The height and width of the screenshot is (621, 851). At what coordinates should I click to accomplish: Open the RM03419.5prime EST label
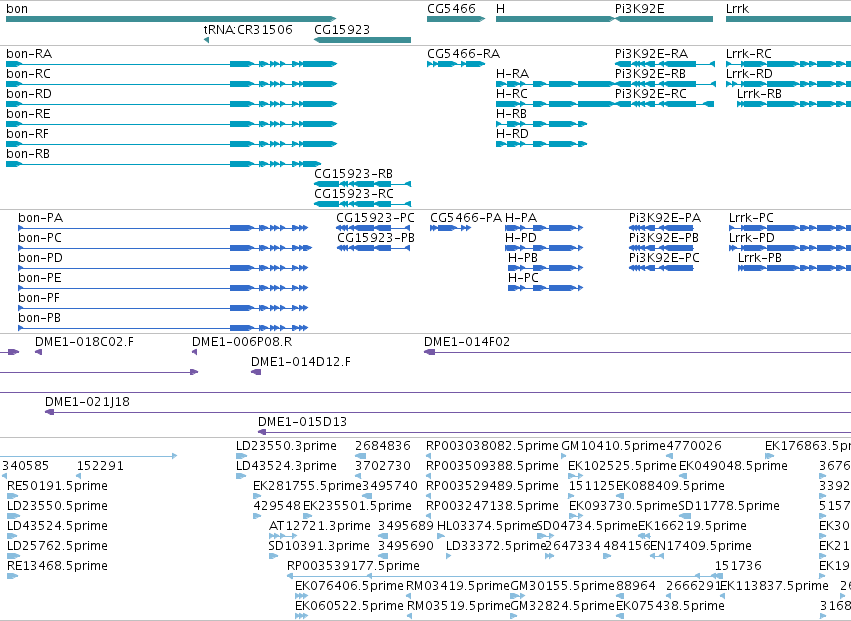pyautogui.click(x=459, y=586)
